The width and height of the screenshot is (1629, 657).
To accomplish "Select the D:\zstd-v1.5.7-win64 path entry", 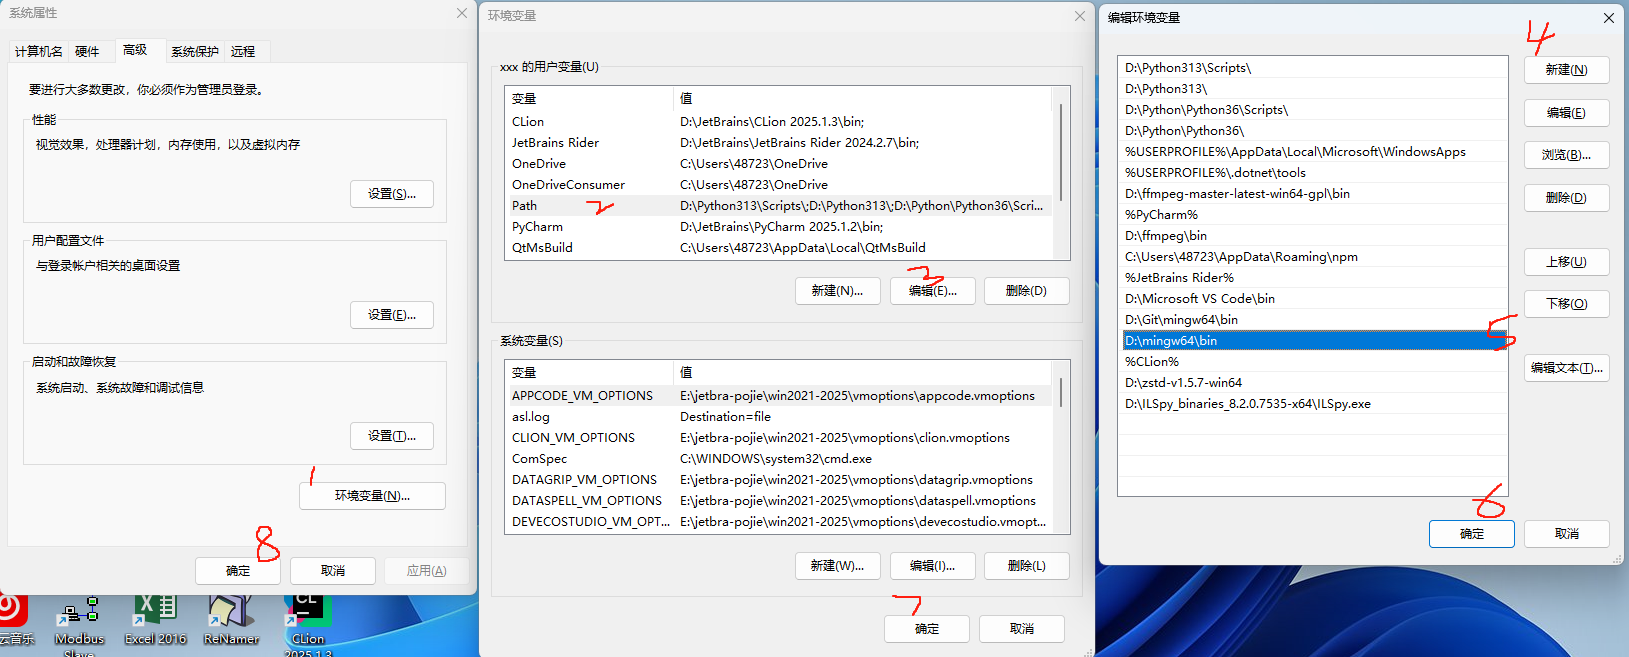I will pyautogui.click(x=1313, y=383).
